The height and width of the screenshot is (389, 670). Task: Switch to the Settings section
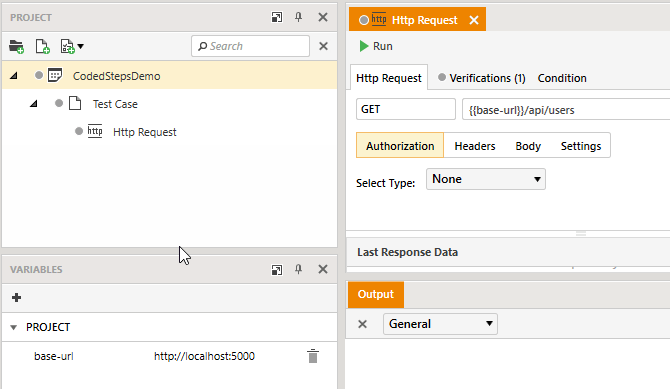[x=581, y=146]
